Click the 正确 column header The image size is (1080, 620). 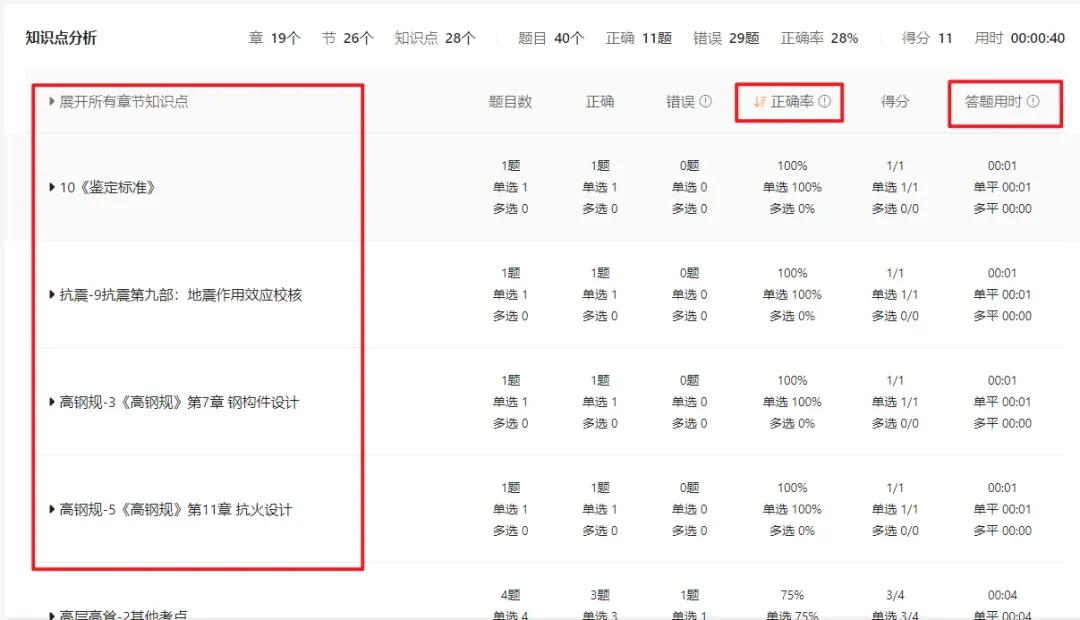tap(599, 101)
